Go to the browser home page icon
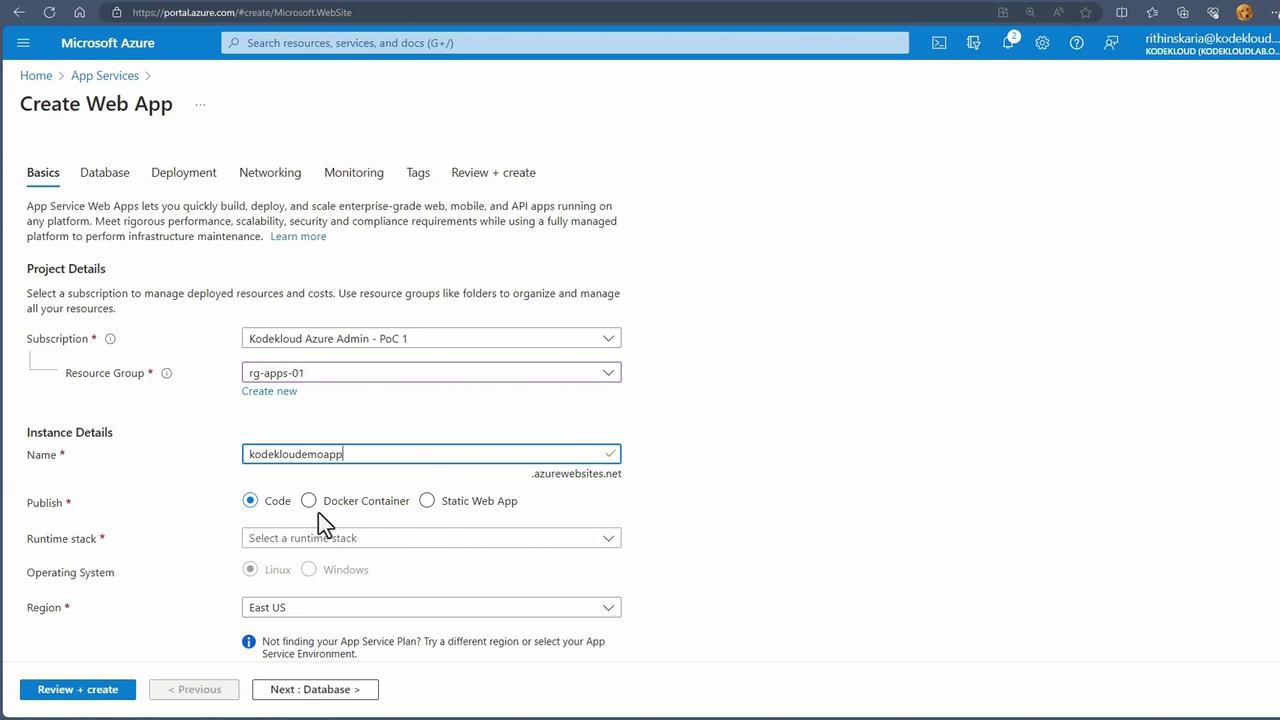 coord(80,12)
